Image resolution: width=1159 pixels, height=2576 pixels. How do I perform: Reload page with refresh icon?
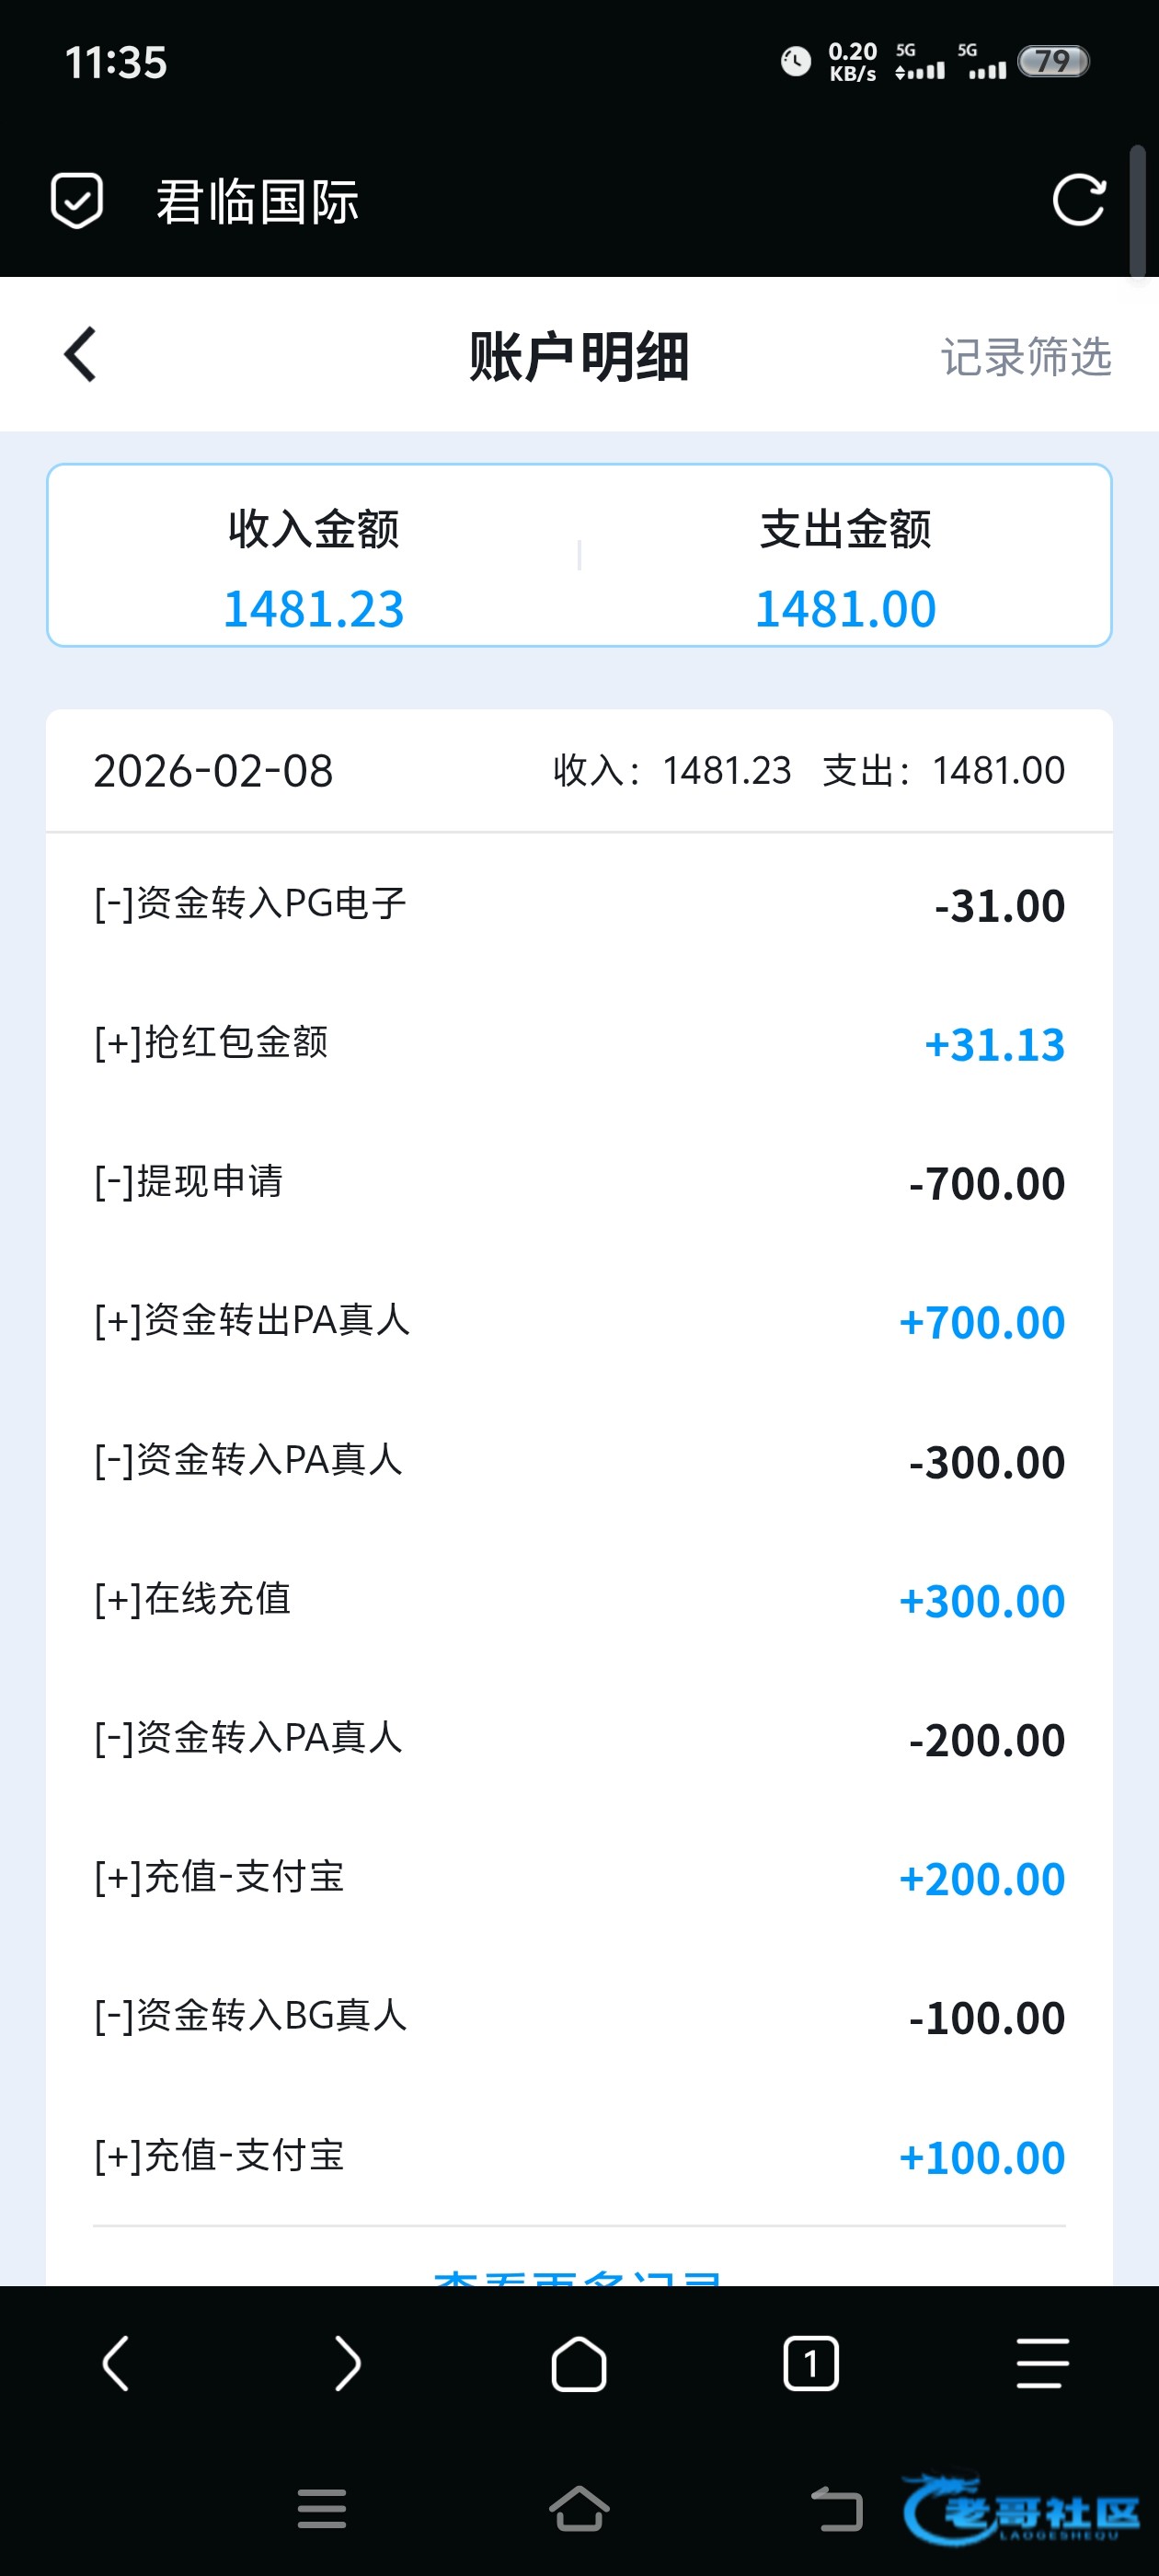[1079, 200]
